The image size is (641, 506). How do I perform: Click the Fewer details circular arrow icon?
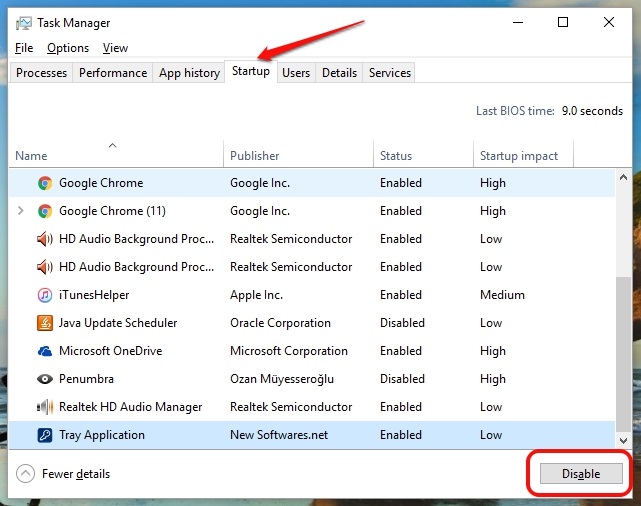[x=25, y=474]
